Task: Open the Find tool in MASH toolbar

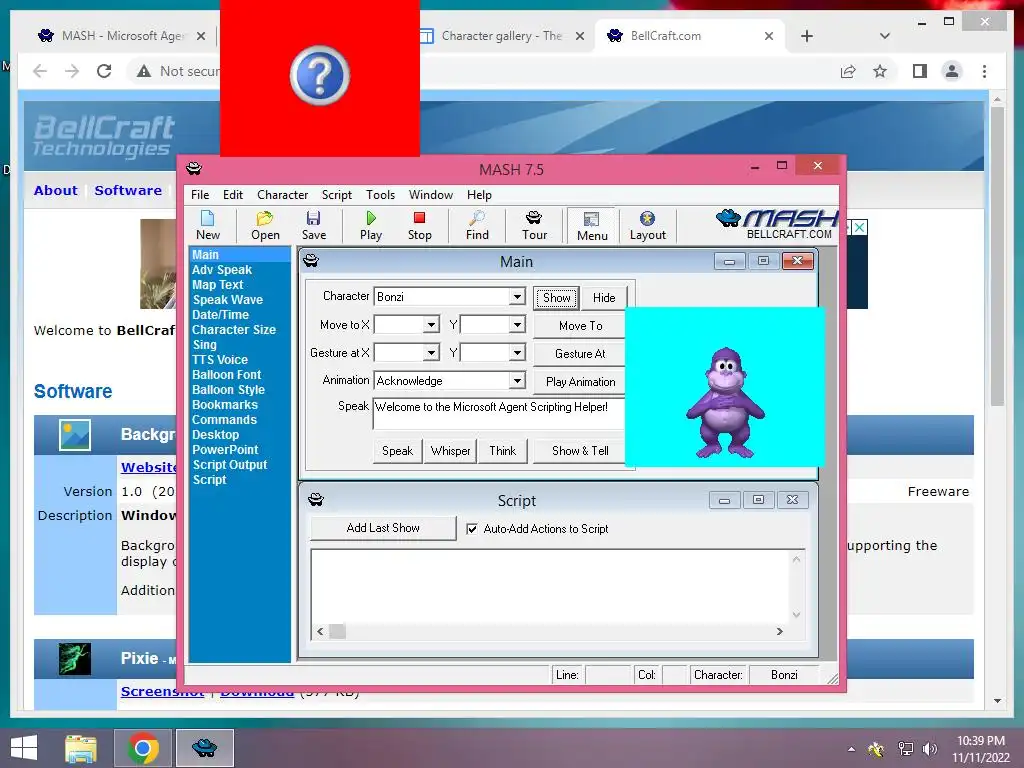Action: coord(477,226)
